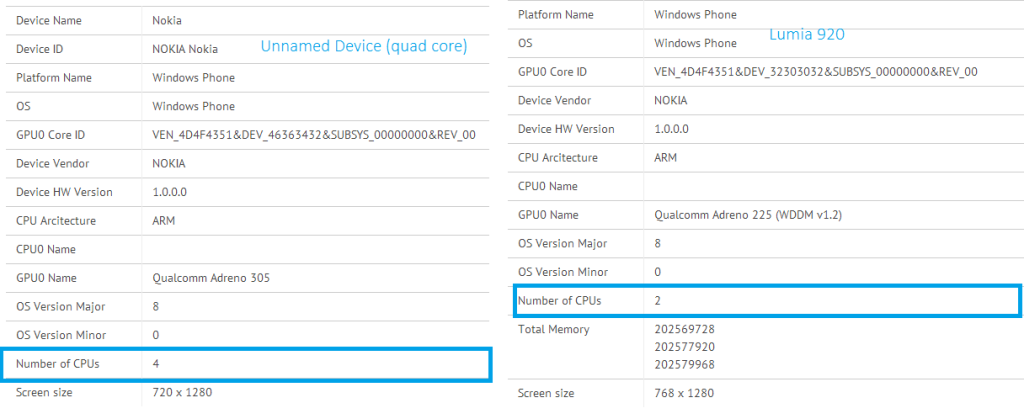Screen dimensions: 1024x419
Task: Click "Windows Phone" platform value in quad core table
Action: pos(193,78)
